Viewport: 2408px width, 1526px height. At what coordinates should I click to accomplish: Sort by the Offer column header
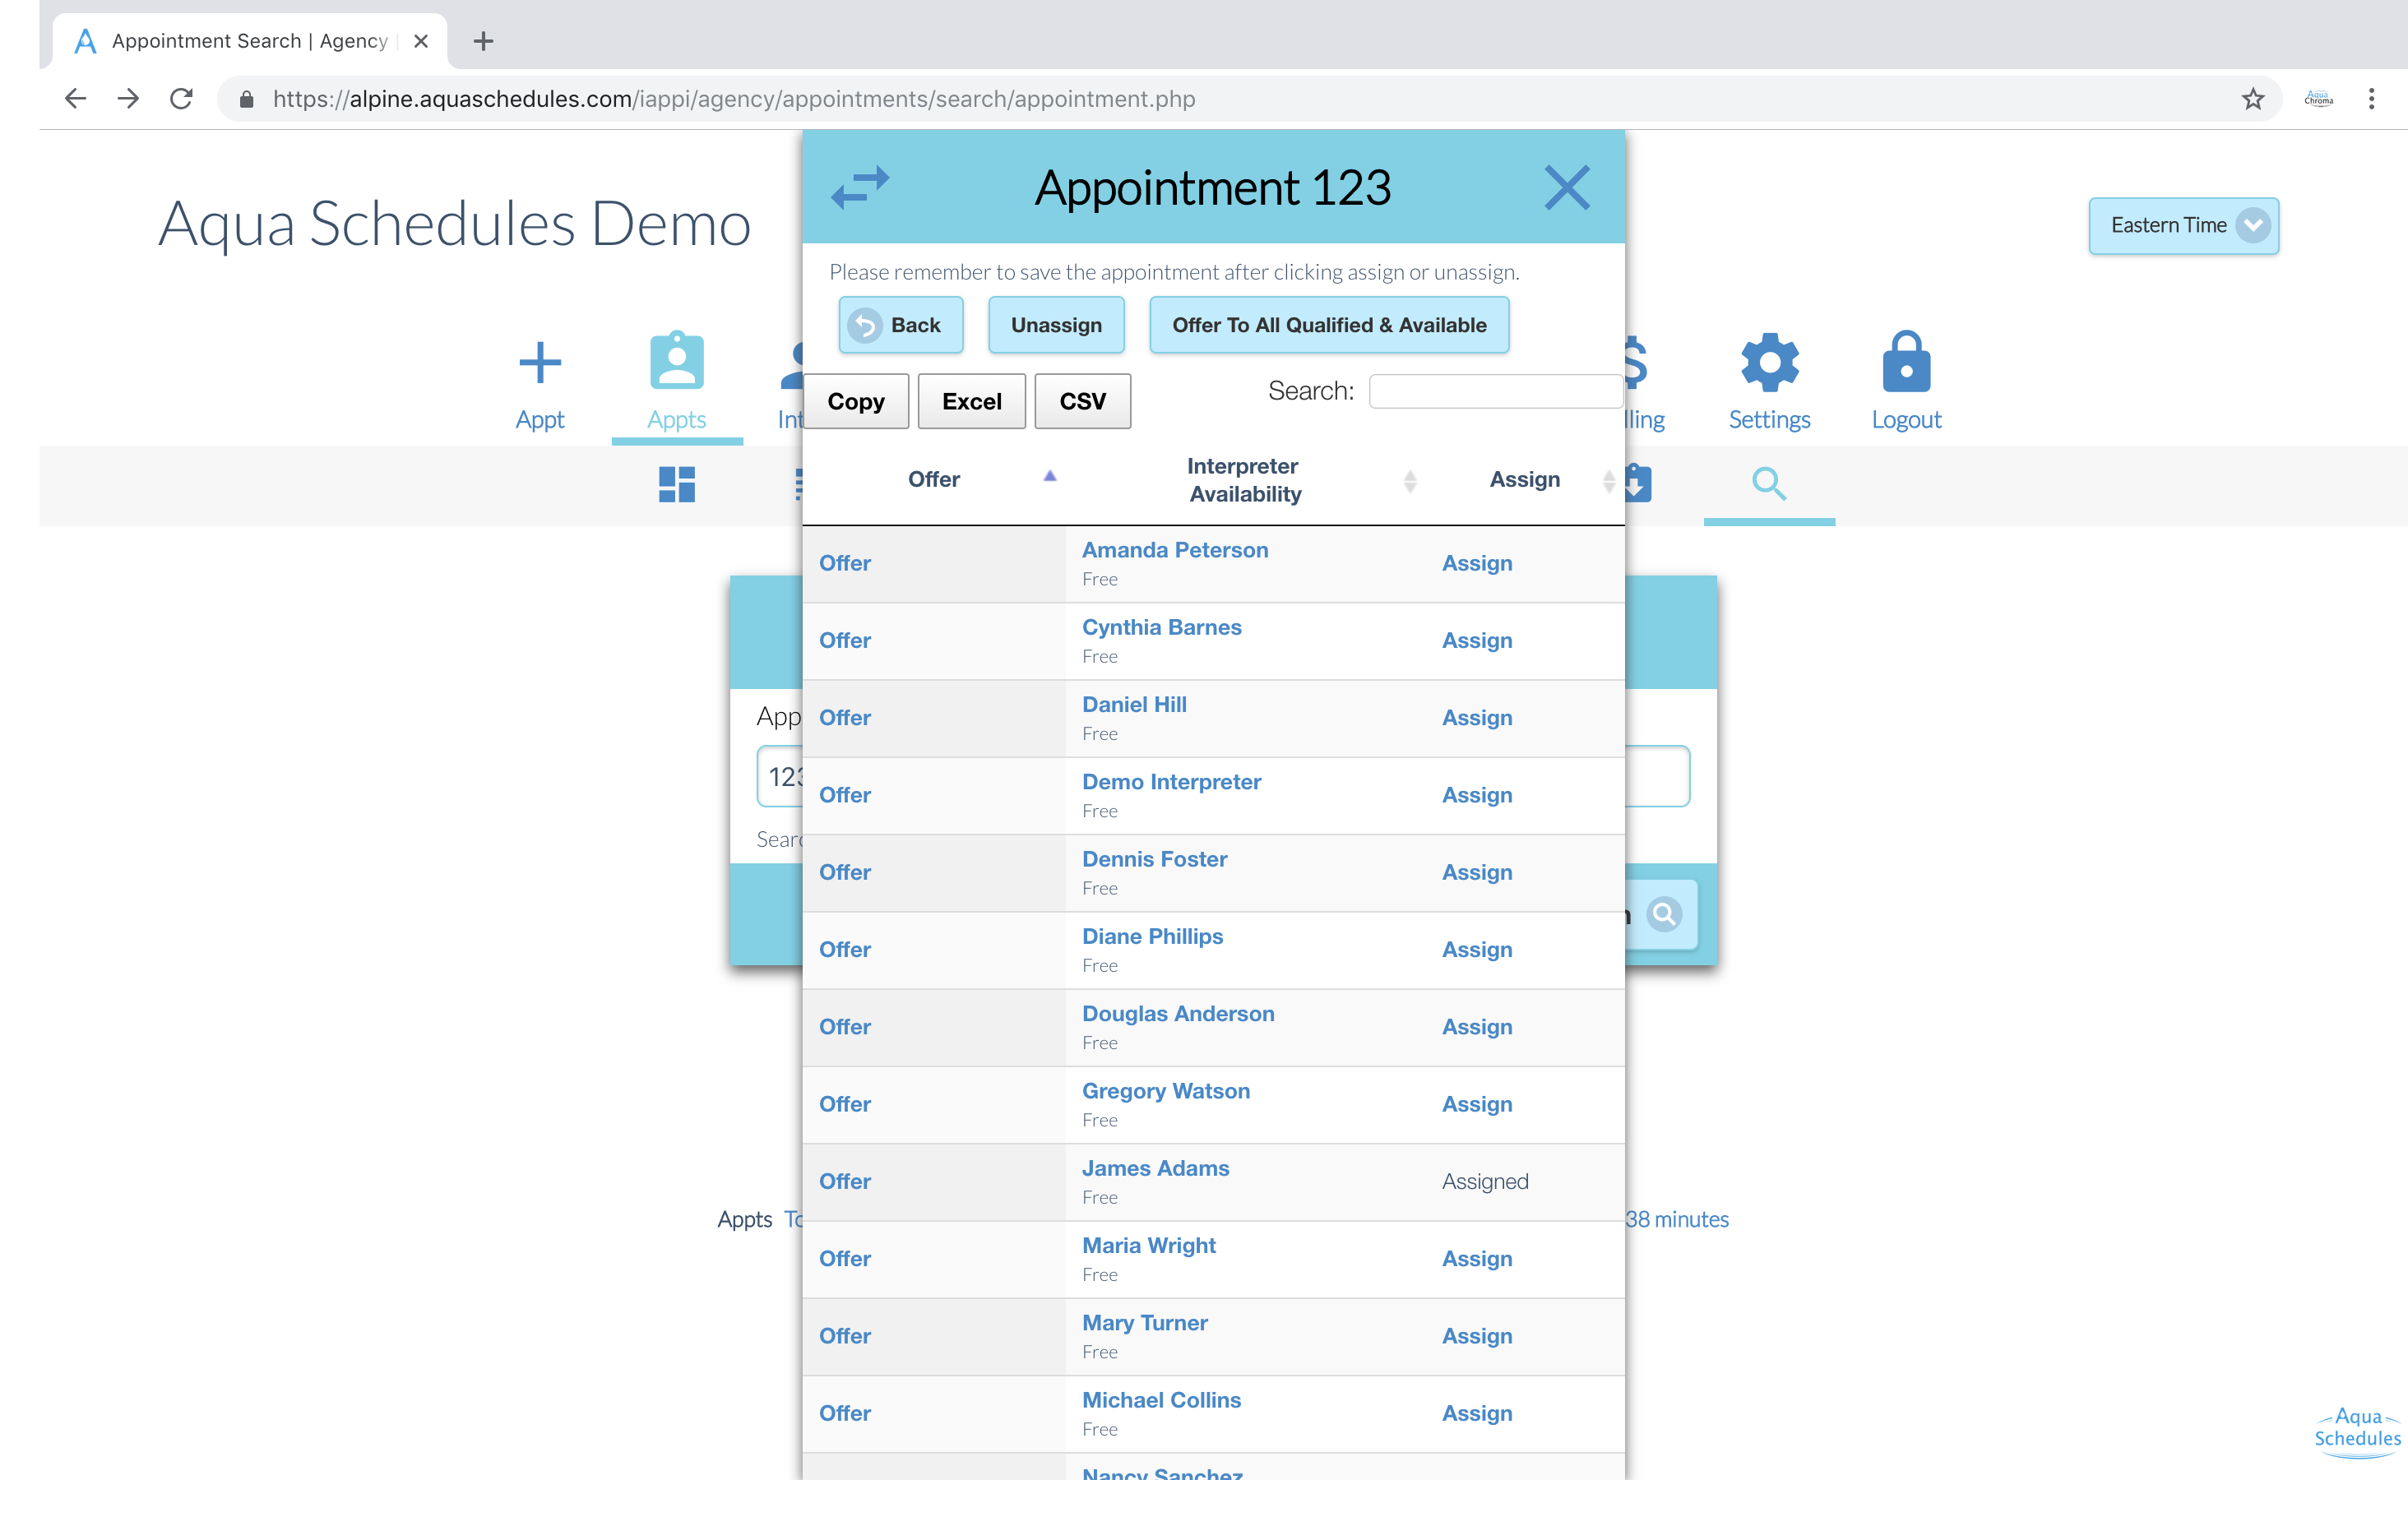pos(933,479)
